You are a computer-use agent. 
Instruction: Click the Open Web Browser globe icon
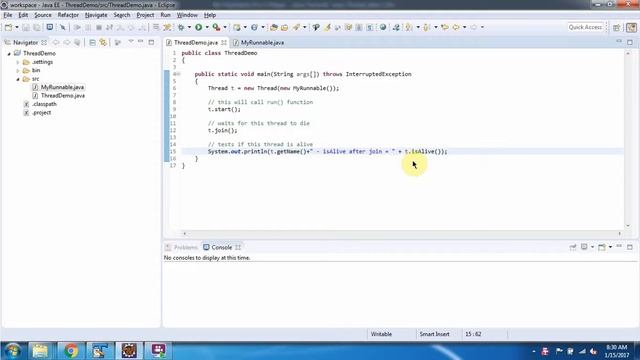pos(383,27)
